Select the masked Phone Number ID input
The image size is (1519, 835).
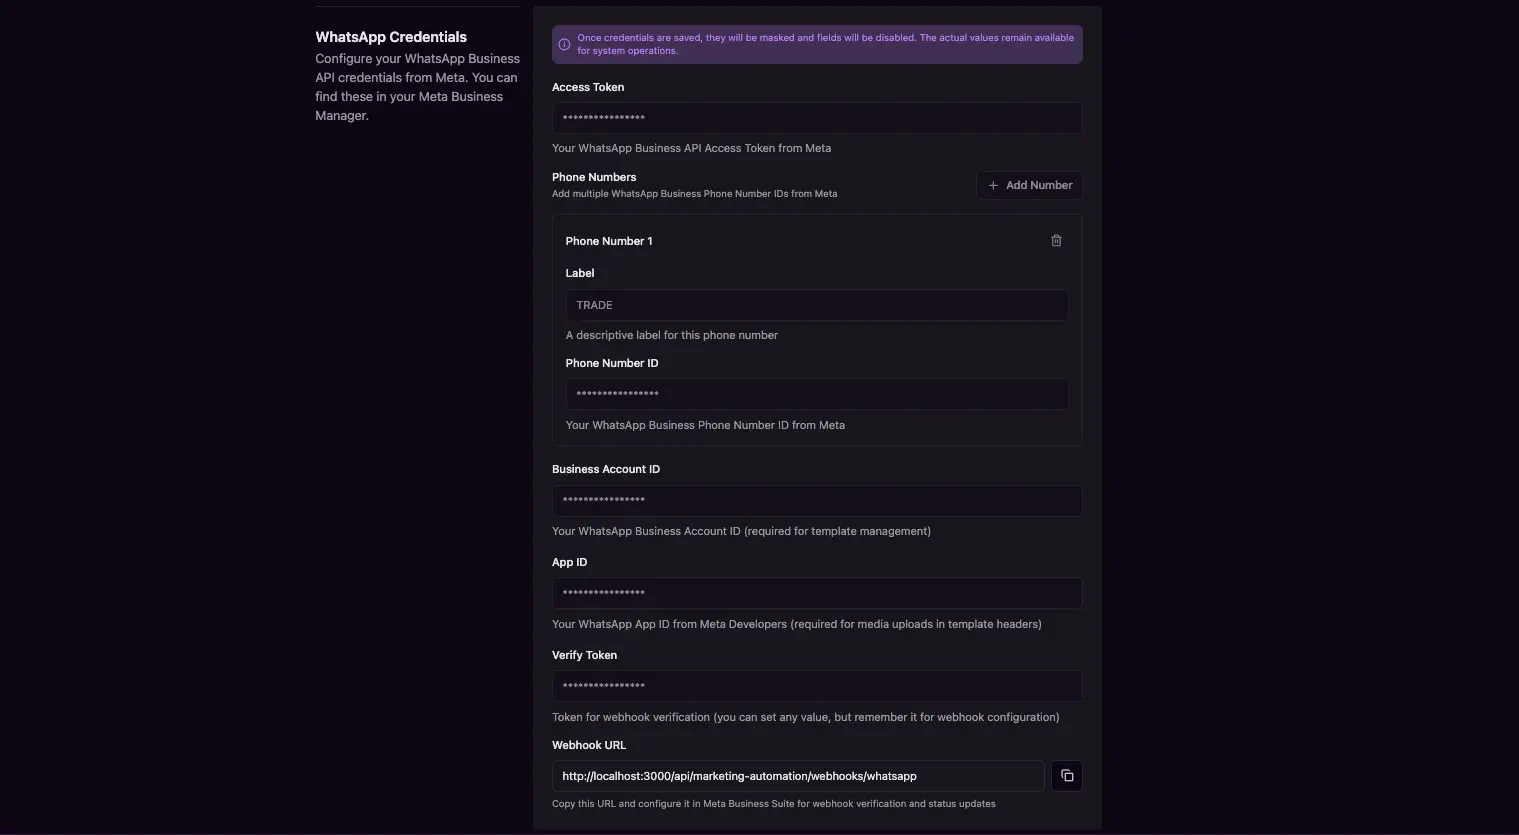point(816,394)
